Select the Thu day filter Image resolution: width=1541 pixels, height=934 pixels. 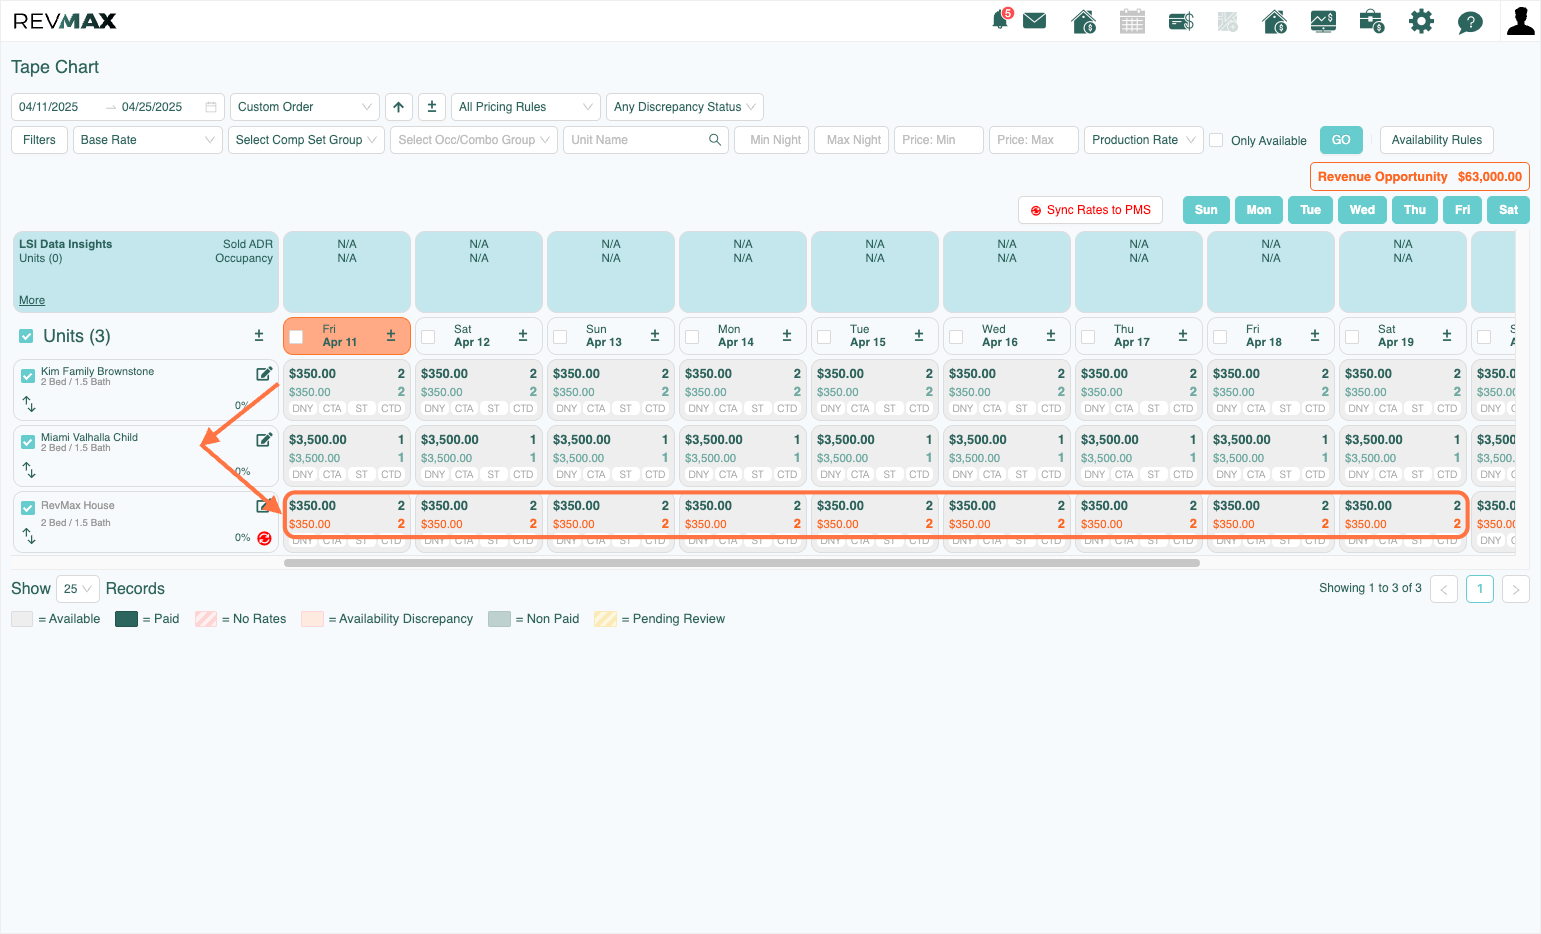1415,210
